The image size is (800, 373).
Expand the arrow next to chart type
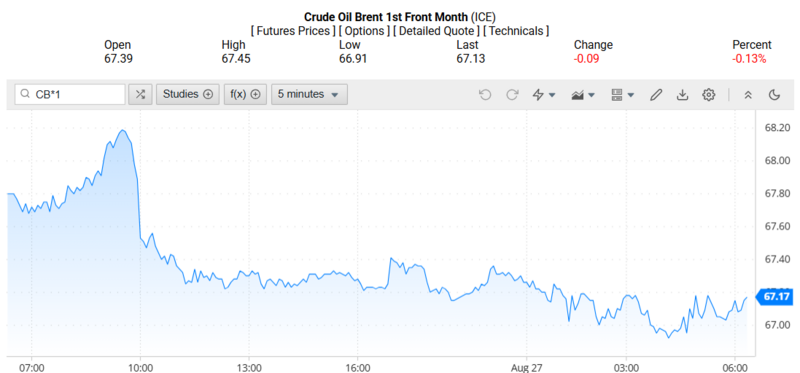[x=591, y=95]
